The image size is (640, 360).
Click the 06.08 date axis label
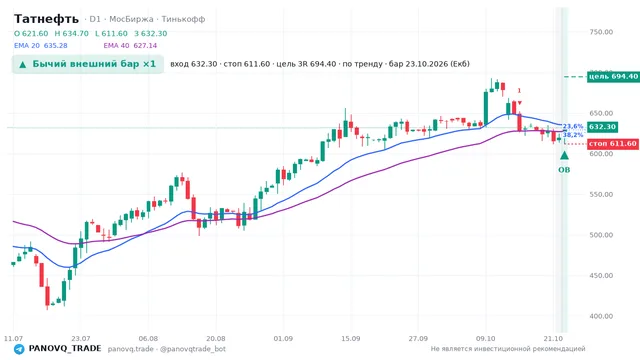pyautogui.click(x=148, y=339)
